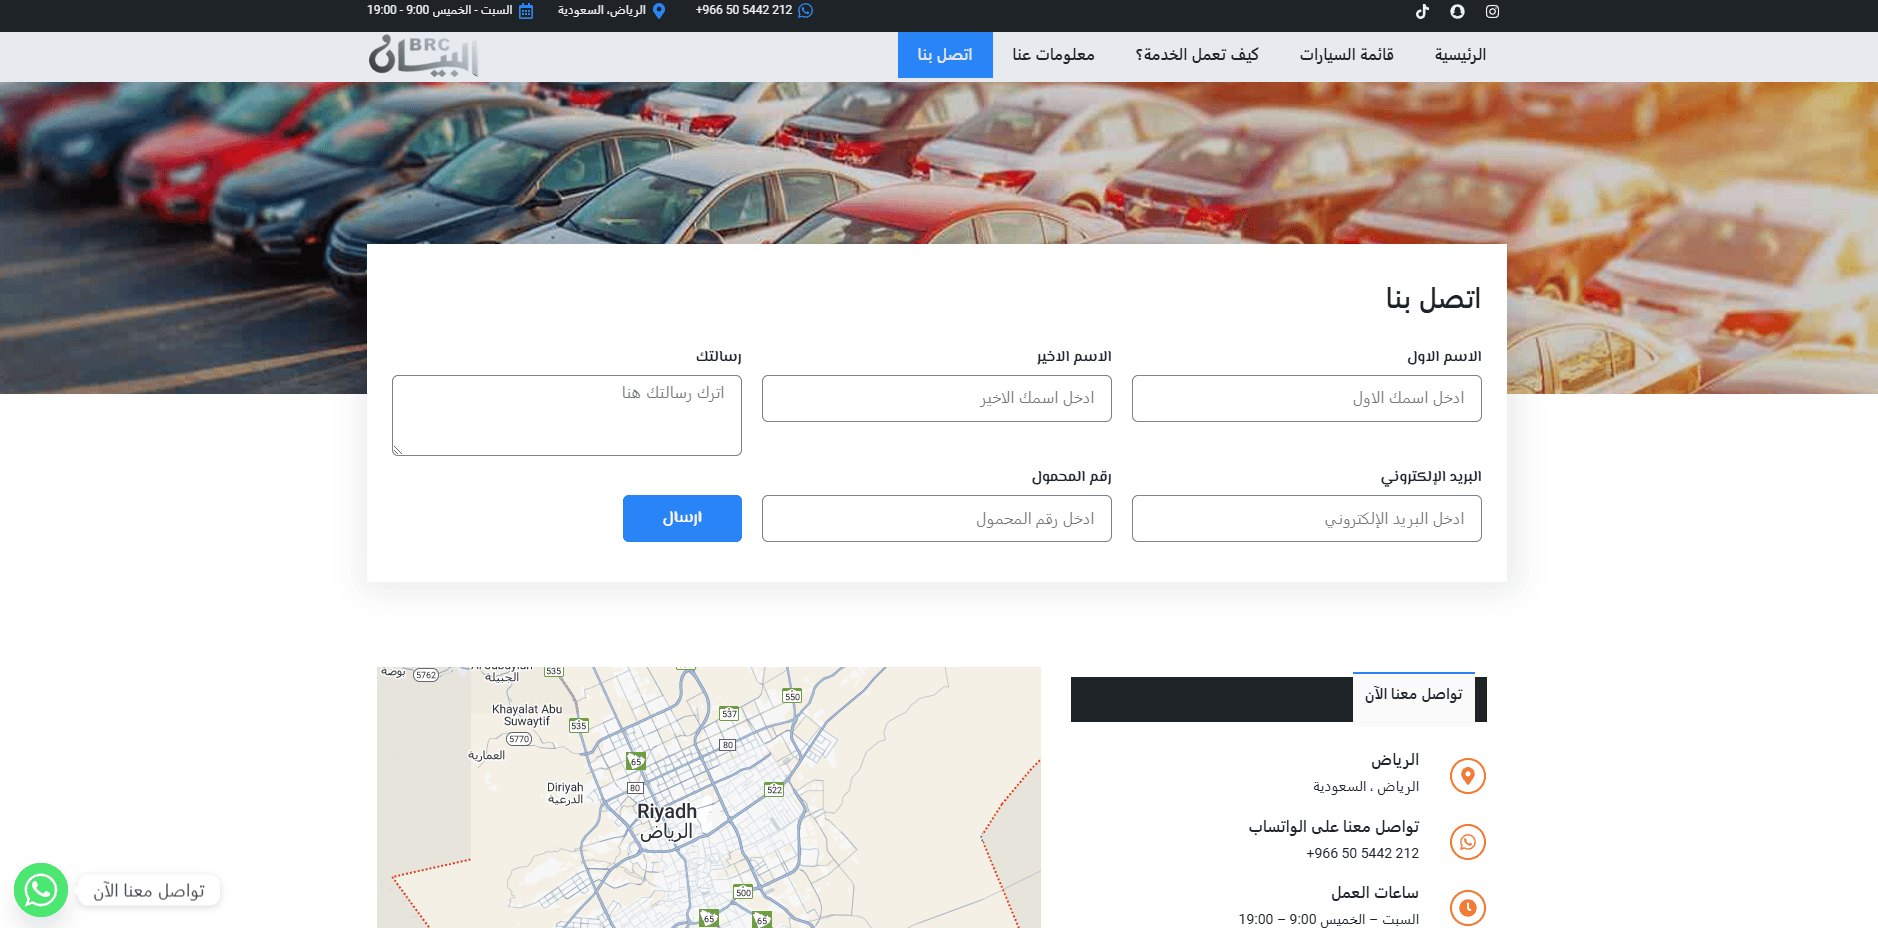Click the الرياض sidebar location heading
The image size is (1878, 928).
[x=1394, y=760]
